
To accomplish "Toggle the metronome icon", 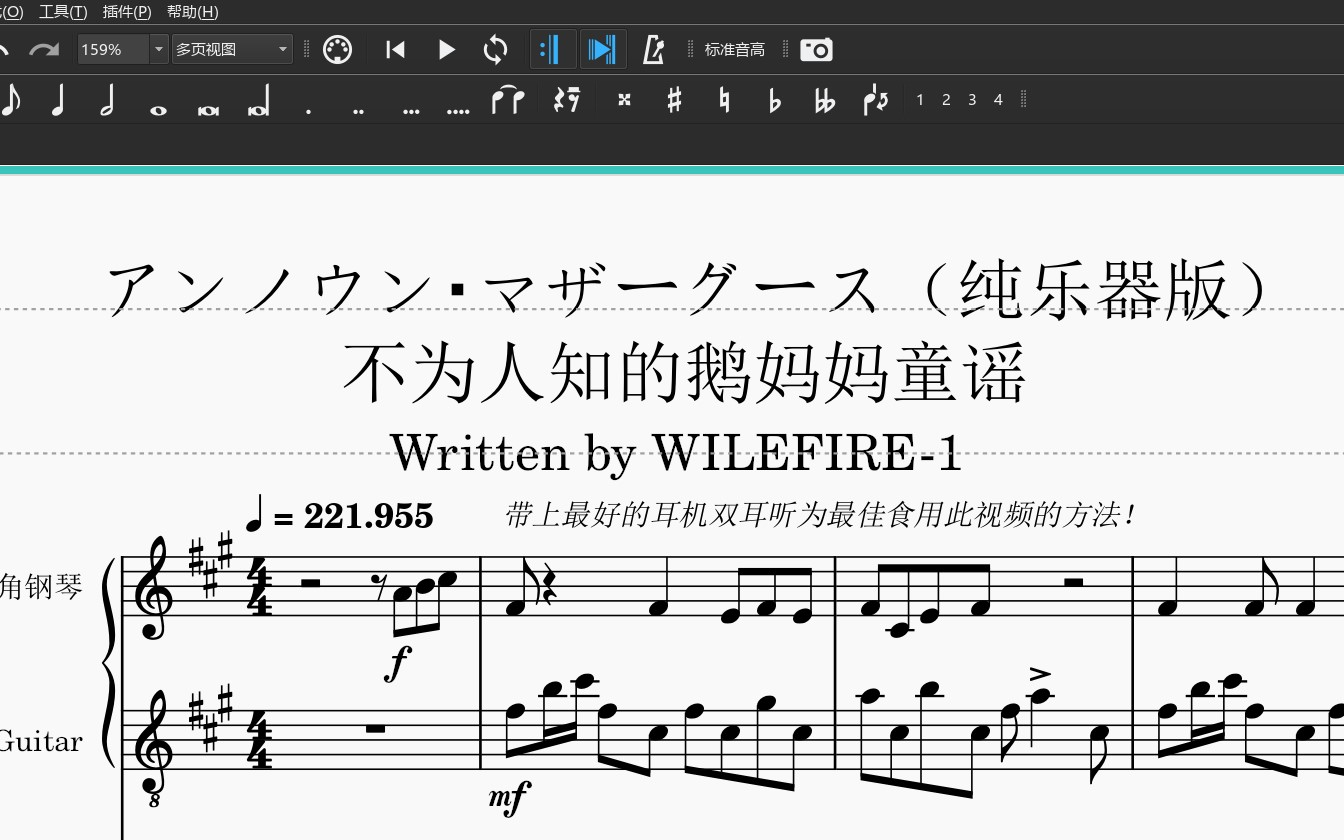I will point(653,49).
